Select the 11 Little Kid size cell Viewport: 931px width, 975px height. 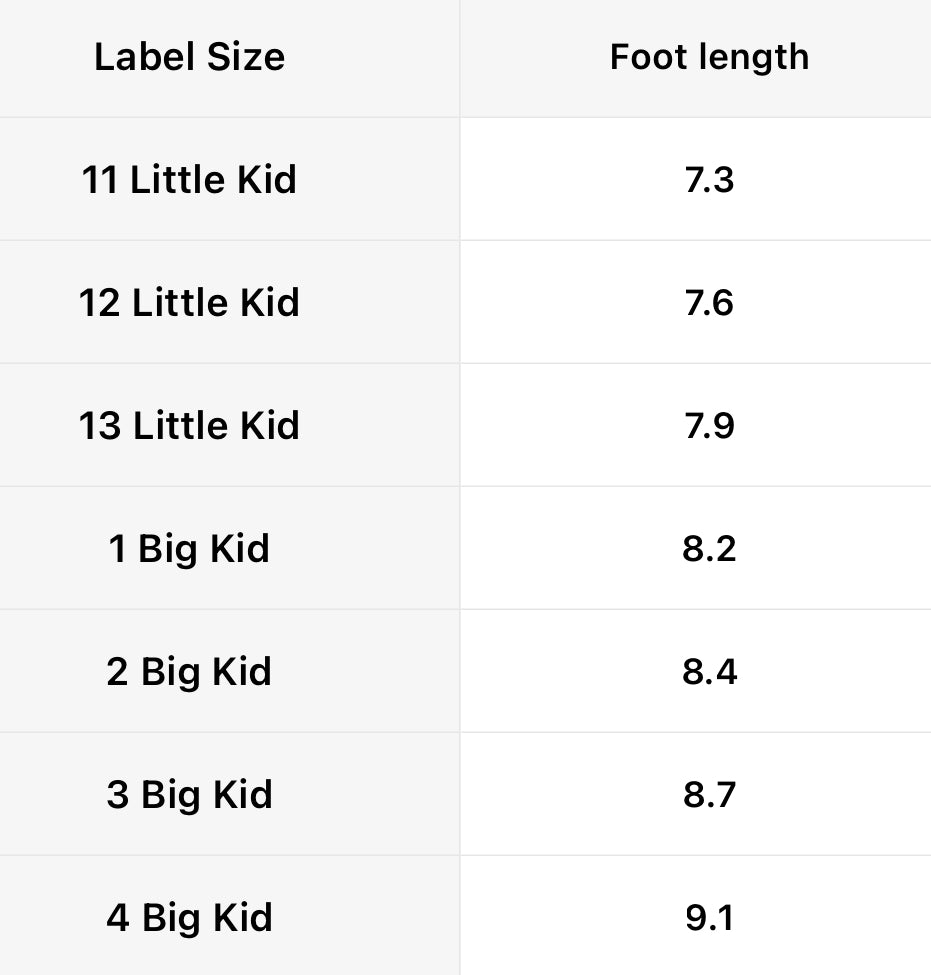189,180
